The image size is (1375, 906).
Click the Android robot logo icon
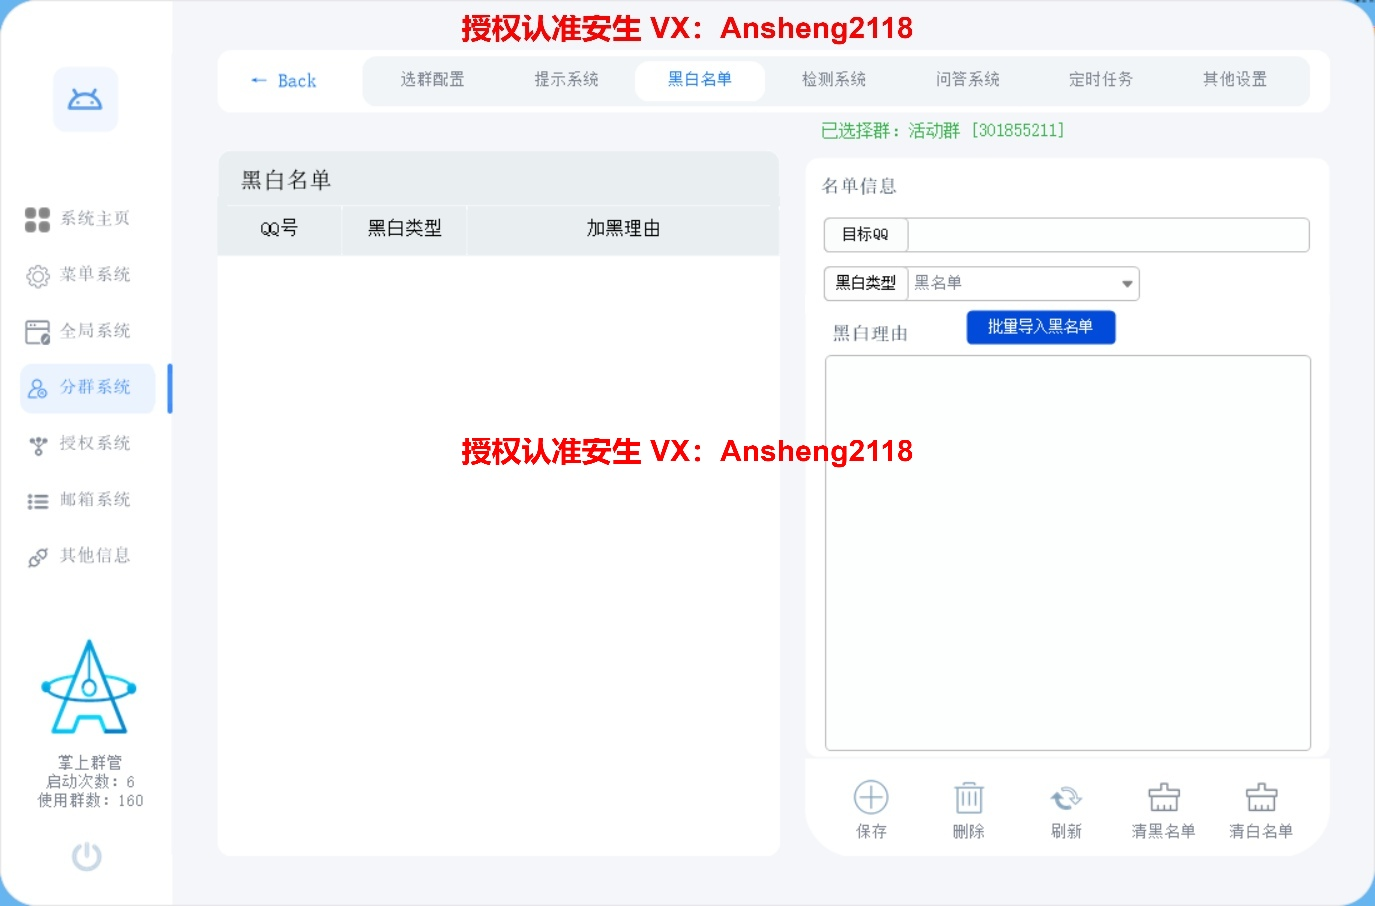coord(85,99)
